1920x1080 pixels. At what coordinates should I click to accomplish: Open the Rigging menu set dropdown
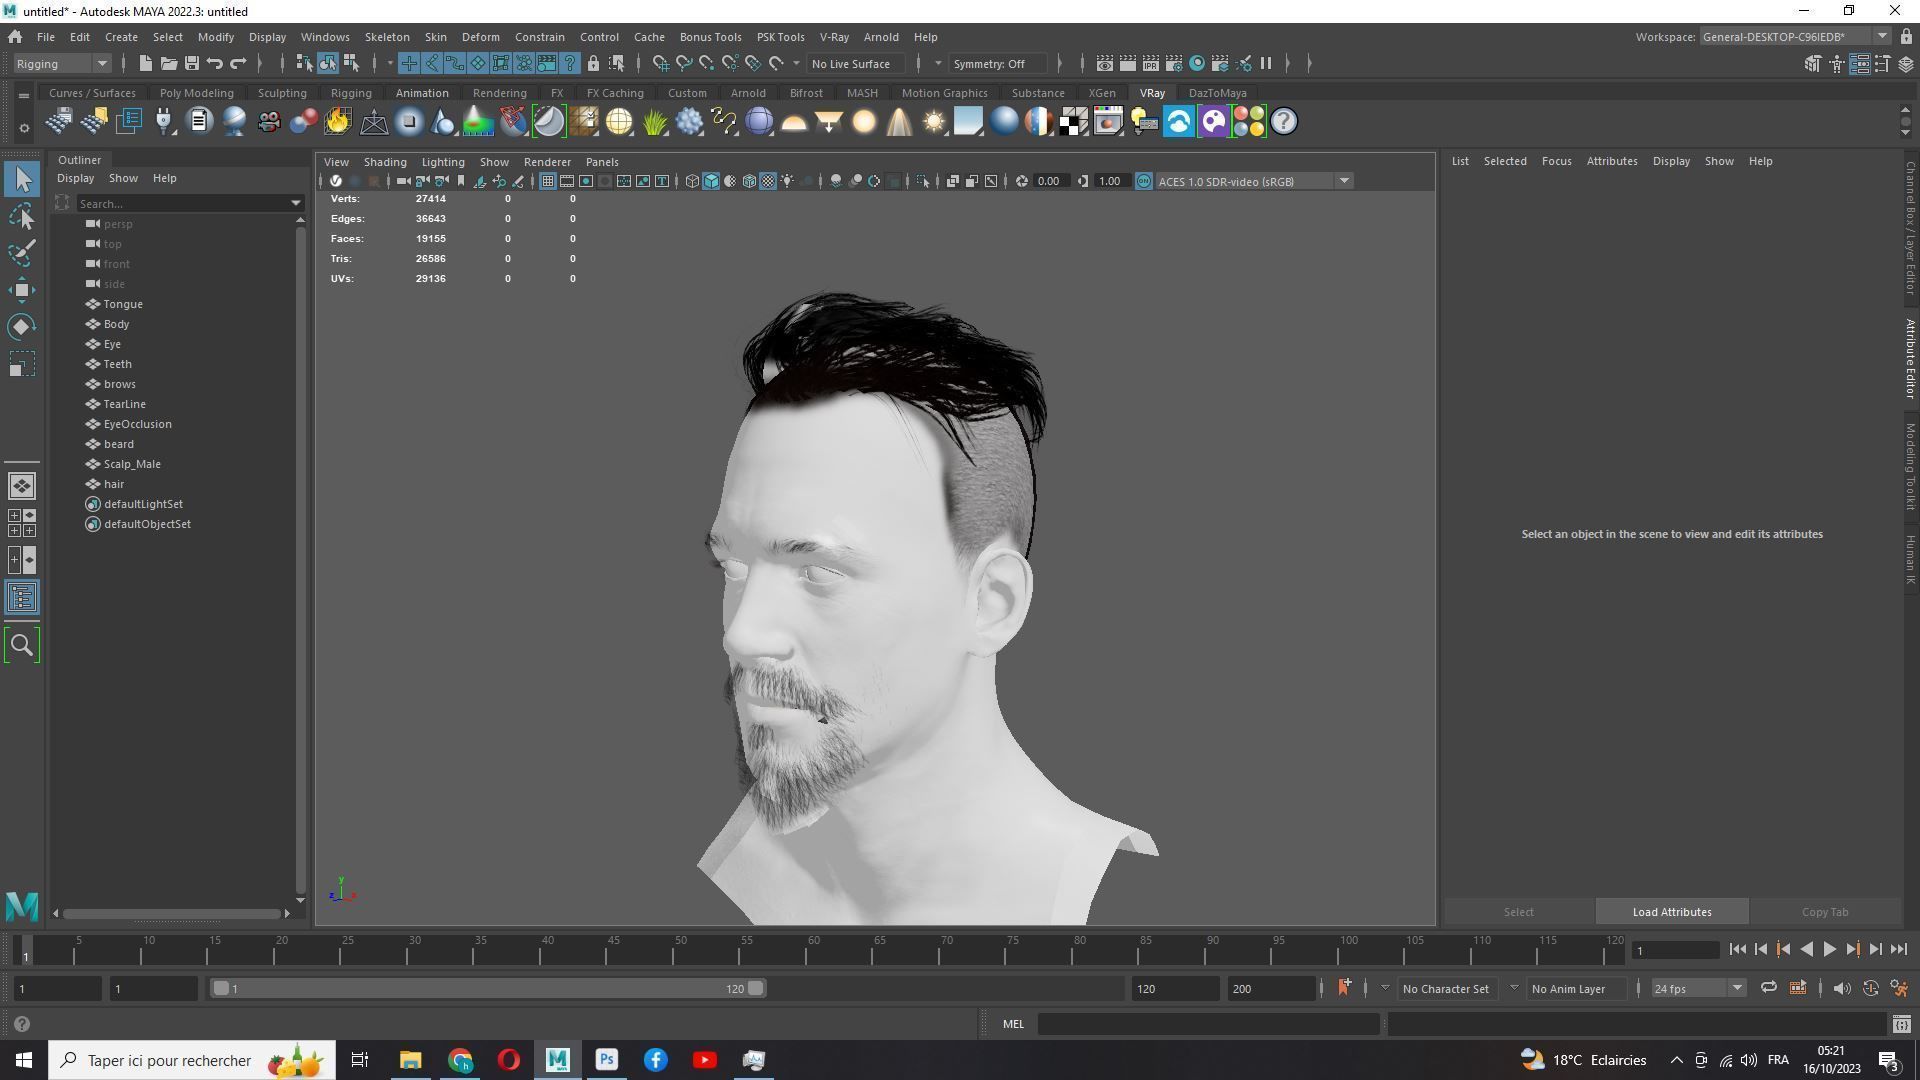[62, 64]
